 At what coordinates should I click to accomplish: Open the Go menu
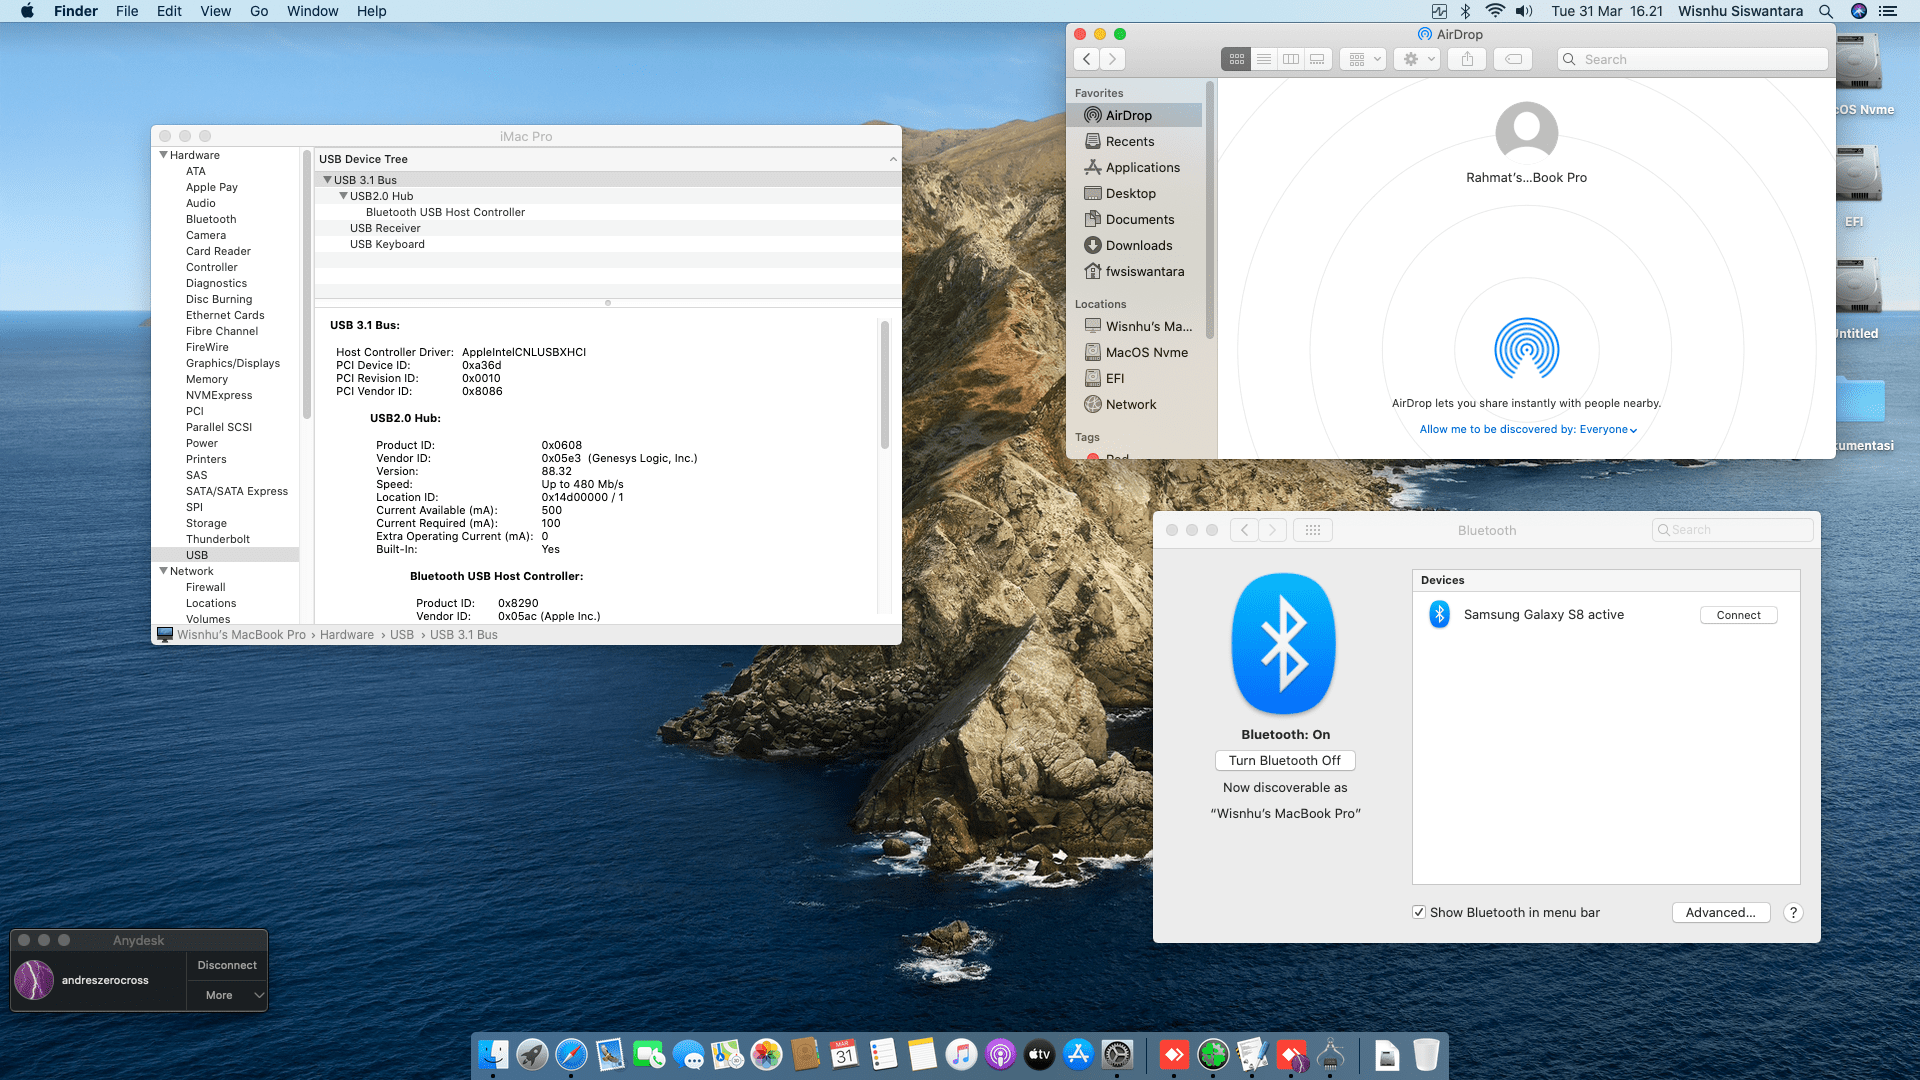259,11
